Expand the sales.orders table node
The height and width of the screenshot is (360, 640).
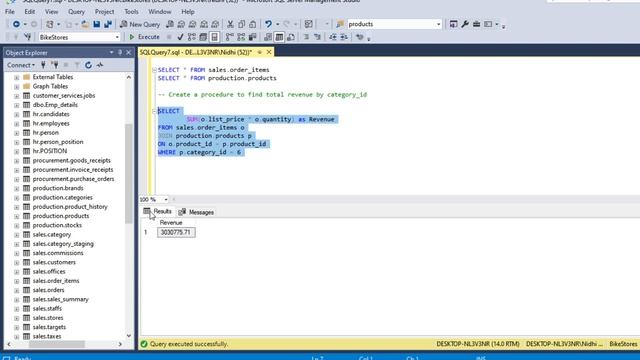[x=16, y=291]
